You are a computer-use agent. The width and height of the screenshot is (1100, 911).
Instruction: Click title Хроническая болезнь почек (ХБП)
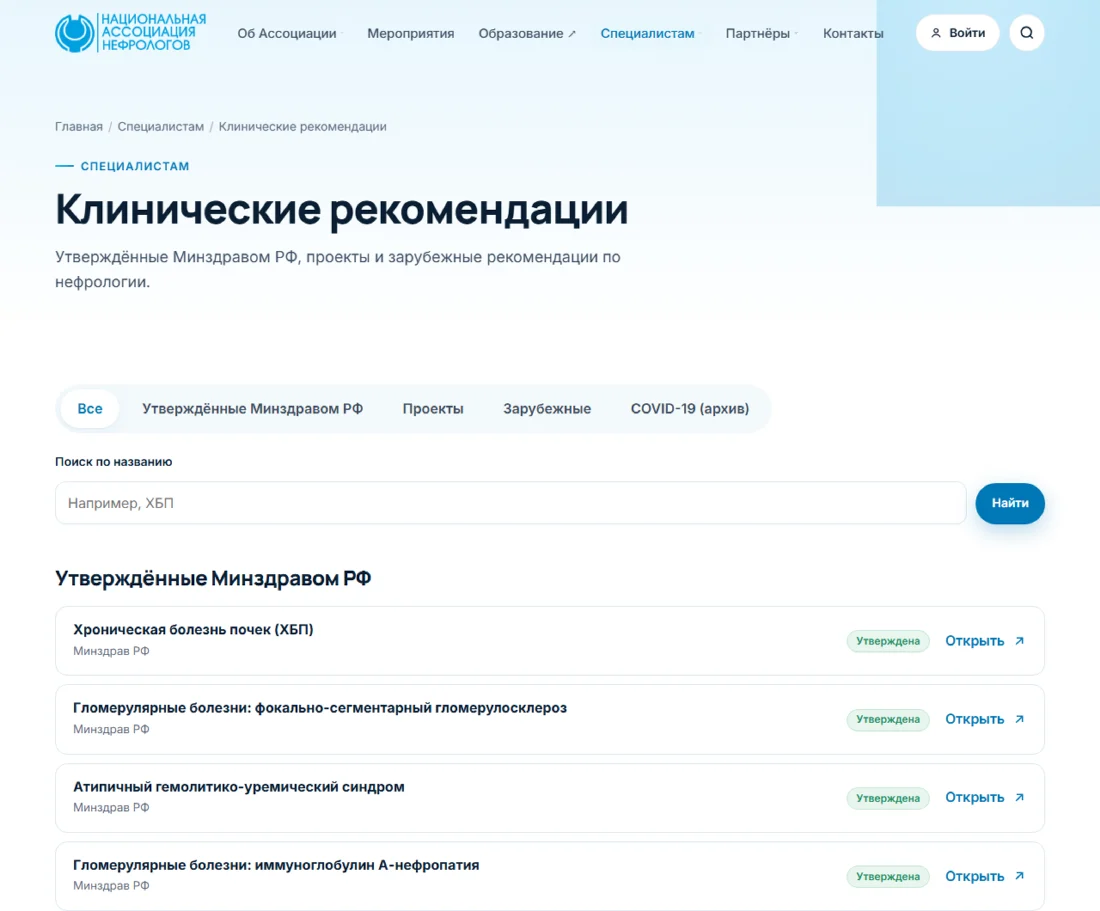point(193,630)
